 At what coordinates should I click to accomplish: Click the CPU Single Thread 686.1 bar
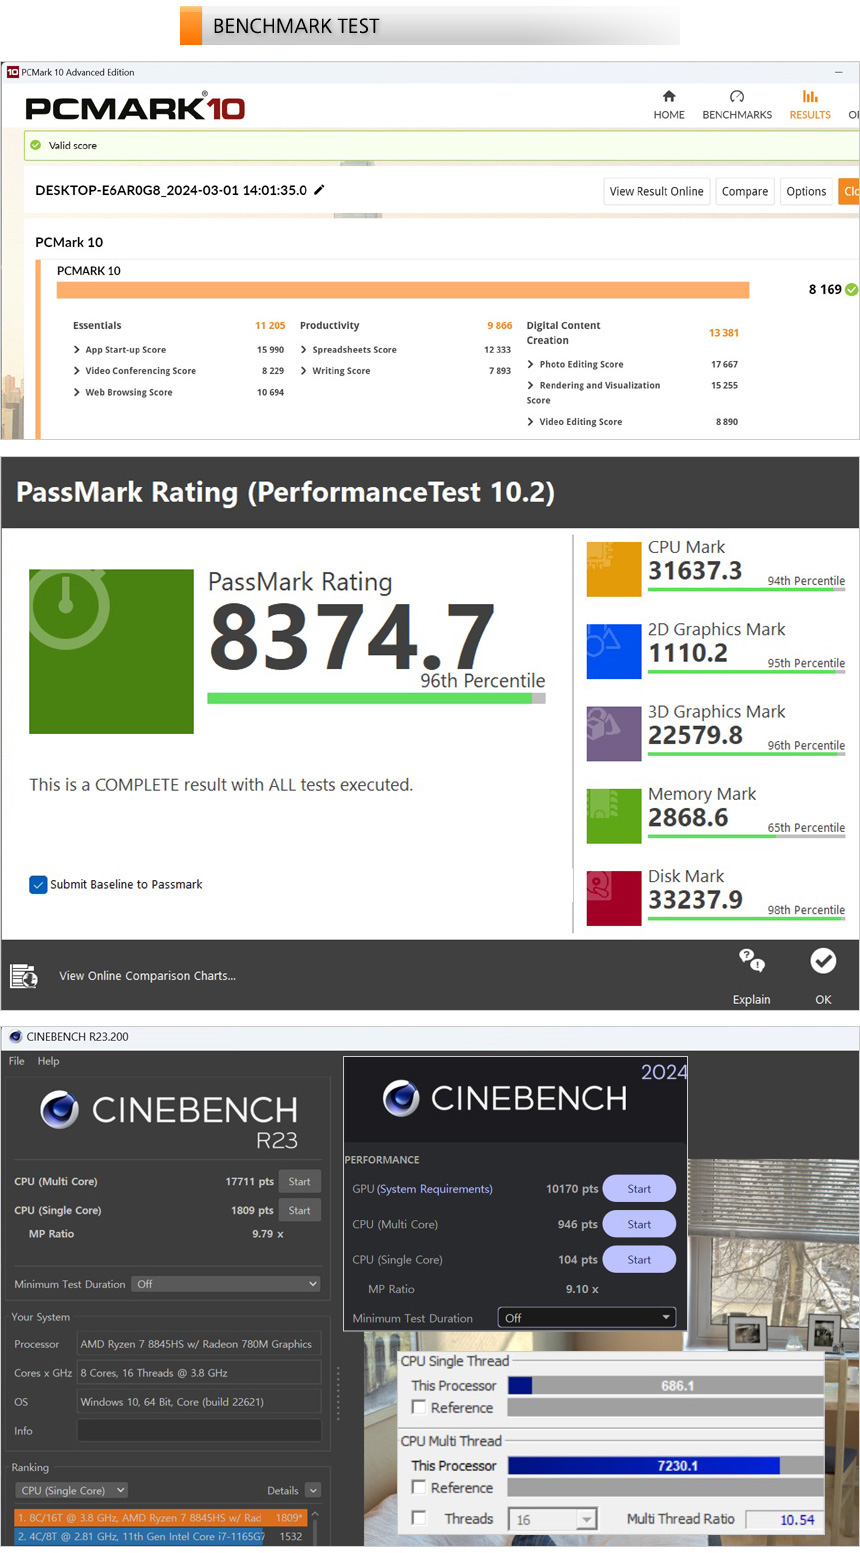coord(665,1385)
